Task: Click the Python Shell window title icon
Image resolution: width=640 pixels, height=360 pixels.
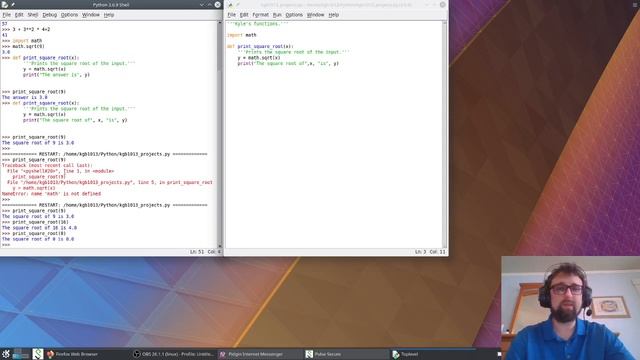Action: tap(4, 4)
